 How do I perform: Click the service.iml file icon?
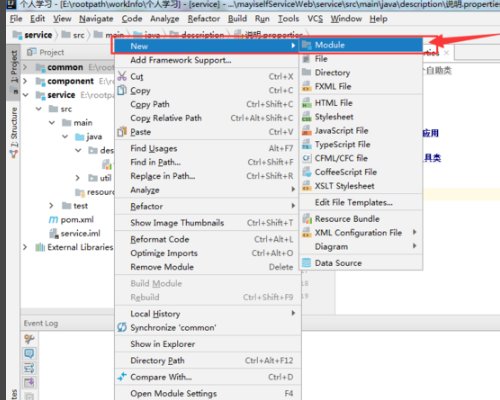(54, 233)
